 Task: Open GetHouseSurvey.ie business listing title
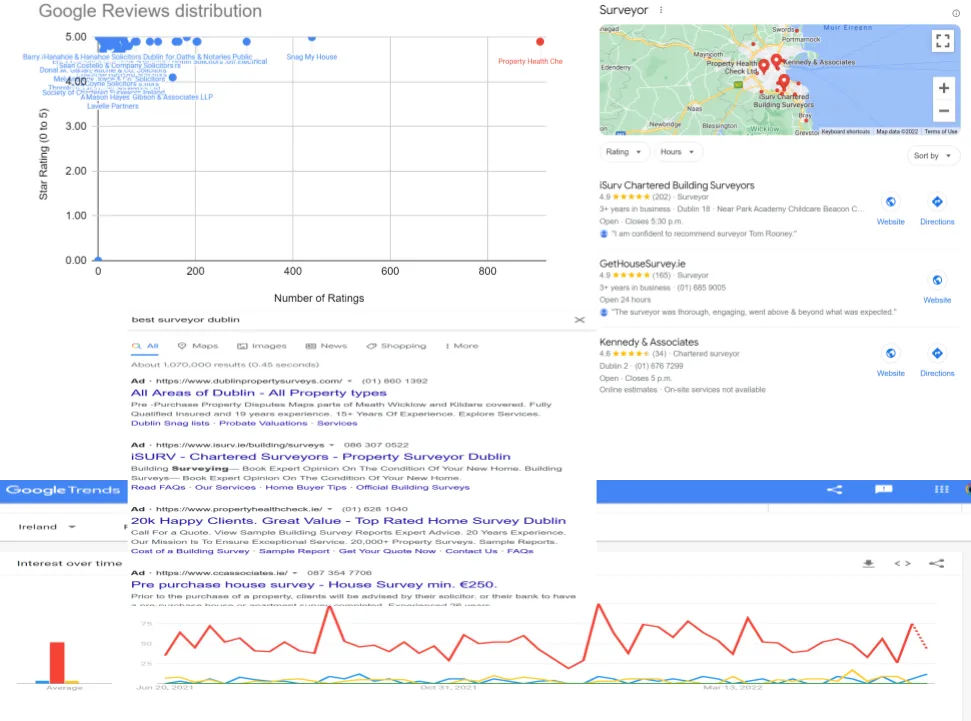pos(642,264)
